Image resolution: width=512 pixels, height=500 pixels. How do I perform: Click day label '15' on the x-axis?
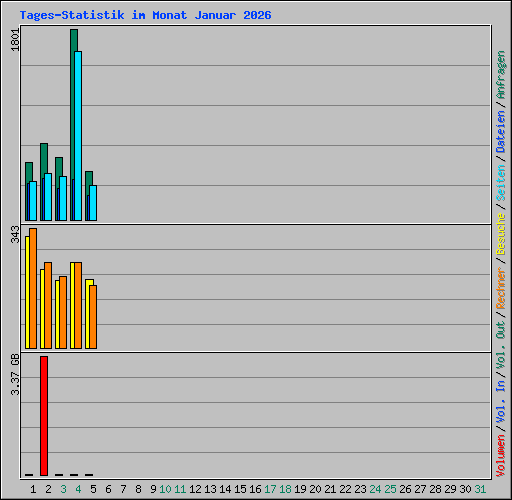click(240, 489)
